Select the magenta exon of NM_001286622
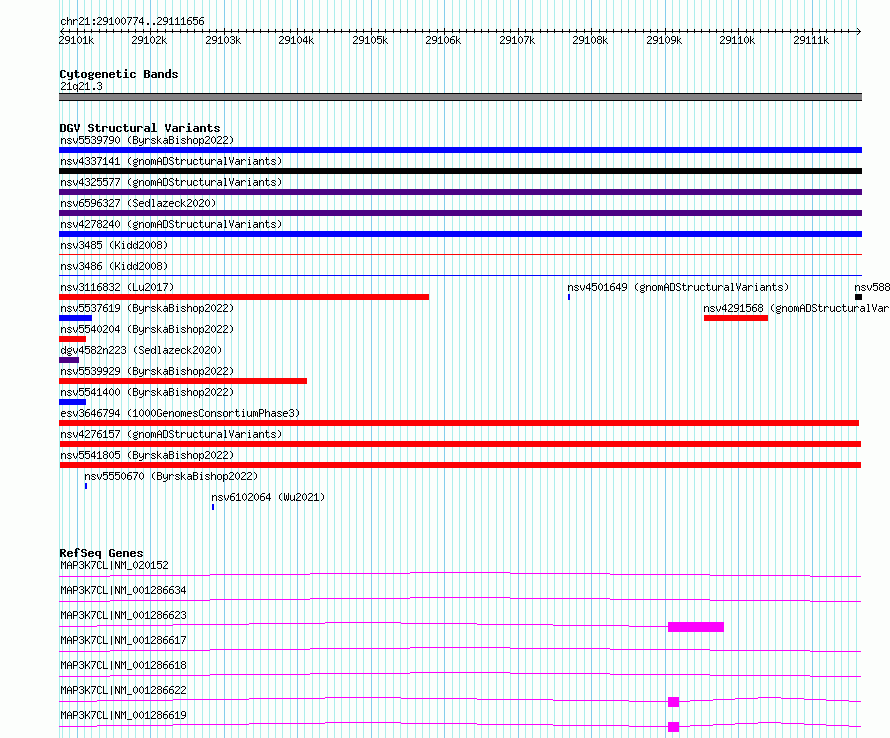The height and width of the screenshot is (738, 890). [674, 702]
